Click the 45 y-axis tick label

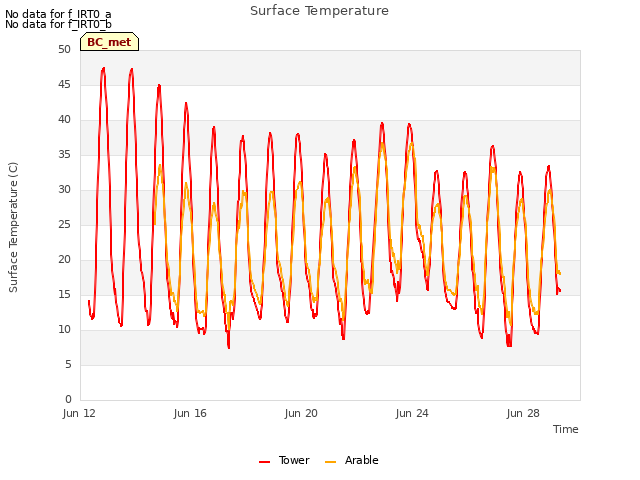(64, 84)
